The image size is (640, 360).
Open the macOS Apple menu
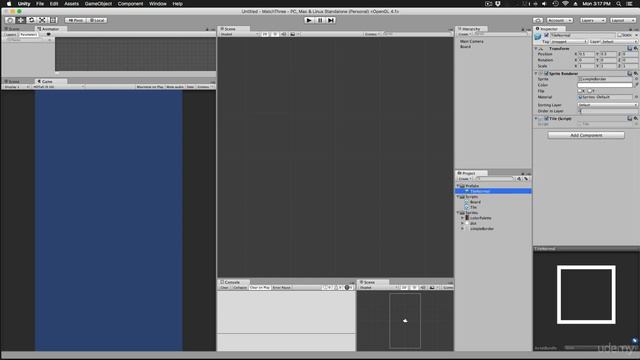coord(9,4)
